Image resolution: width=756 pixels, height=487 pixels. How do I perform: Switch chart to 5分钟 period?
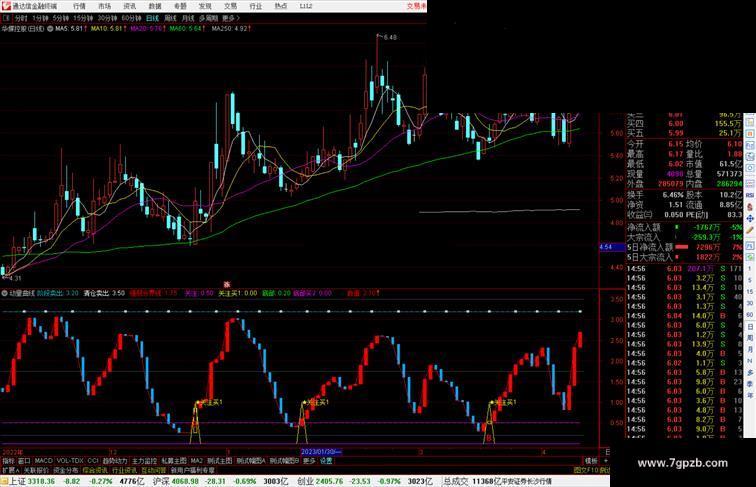[61, 18]
